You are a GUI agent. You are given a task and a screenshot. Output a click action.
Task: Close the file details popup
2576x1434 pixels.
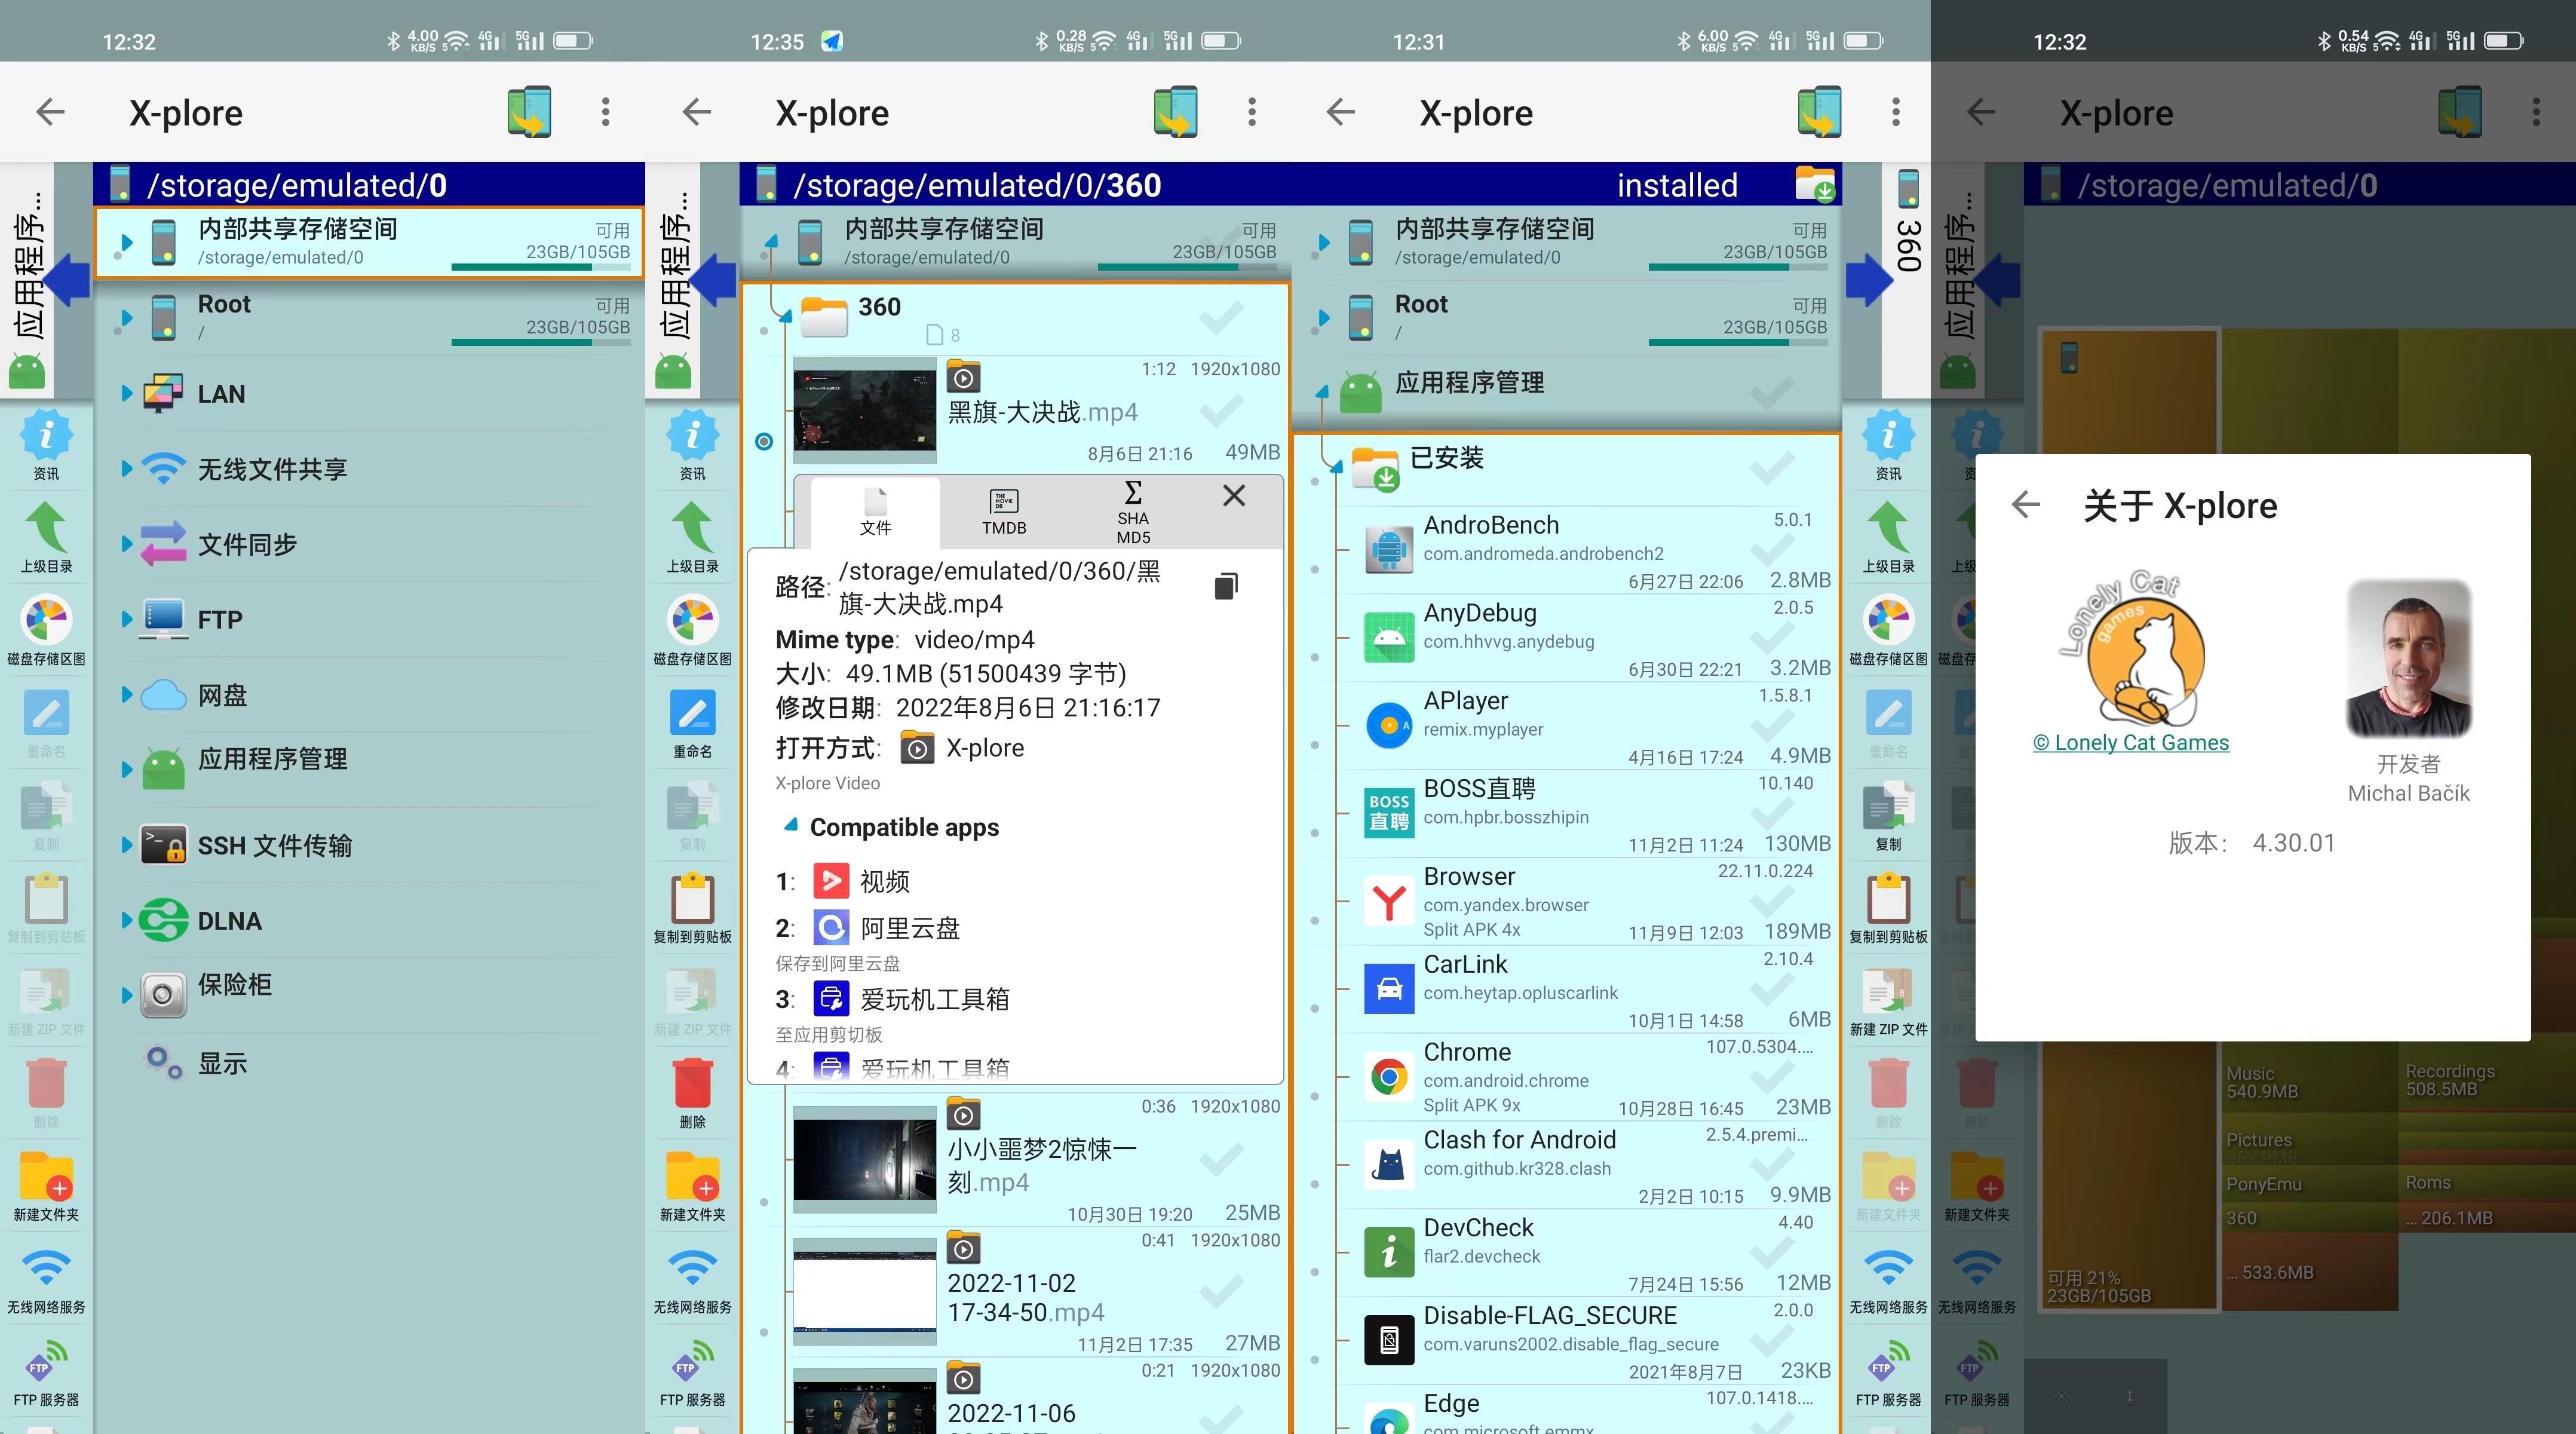click(x=1234, y=496)
